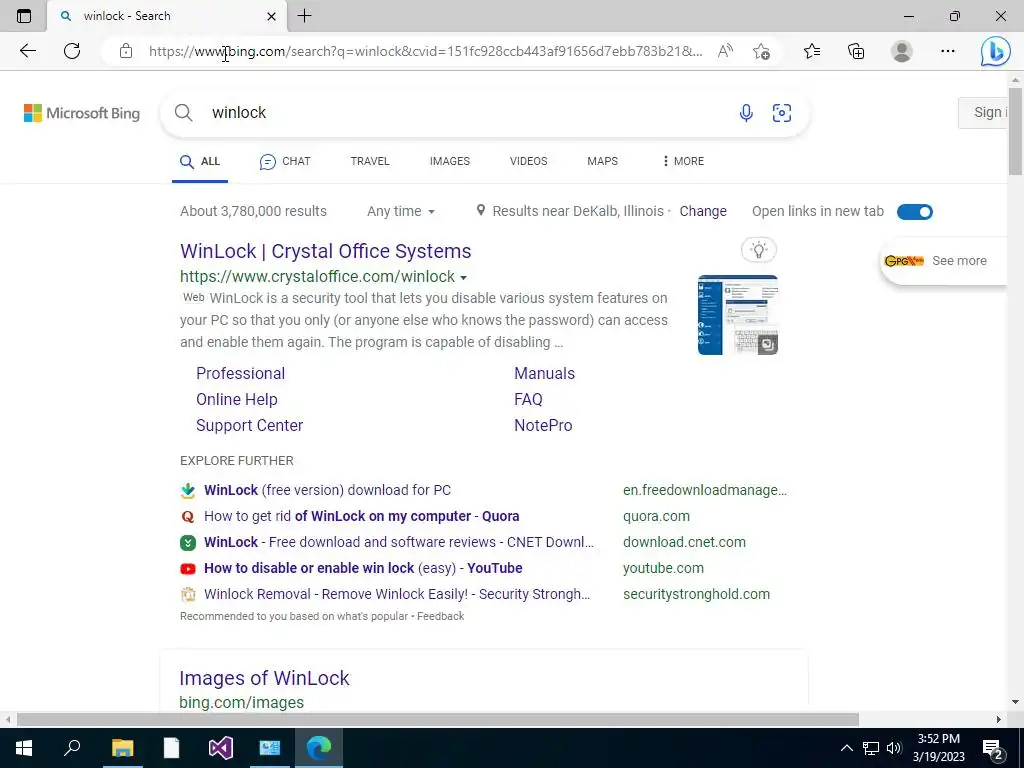
Task: Open taskbar search magnifier
Action: [x=72, y=748]
